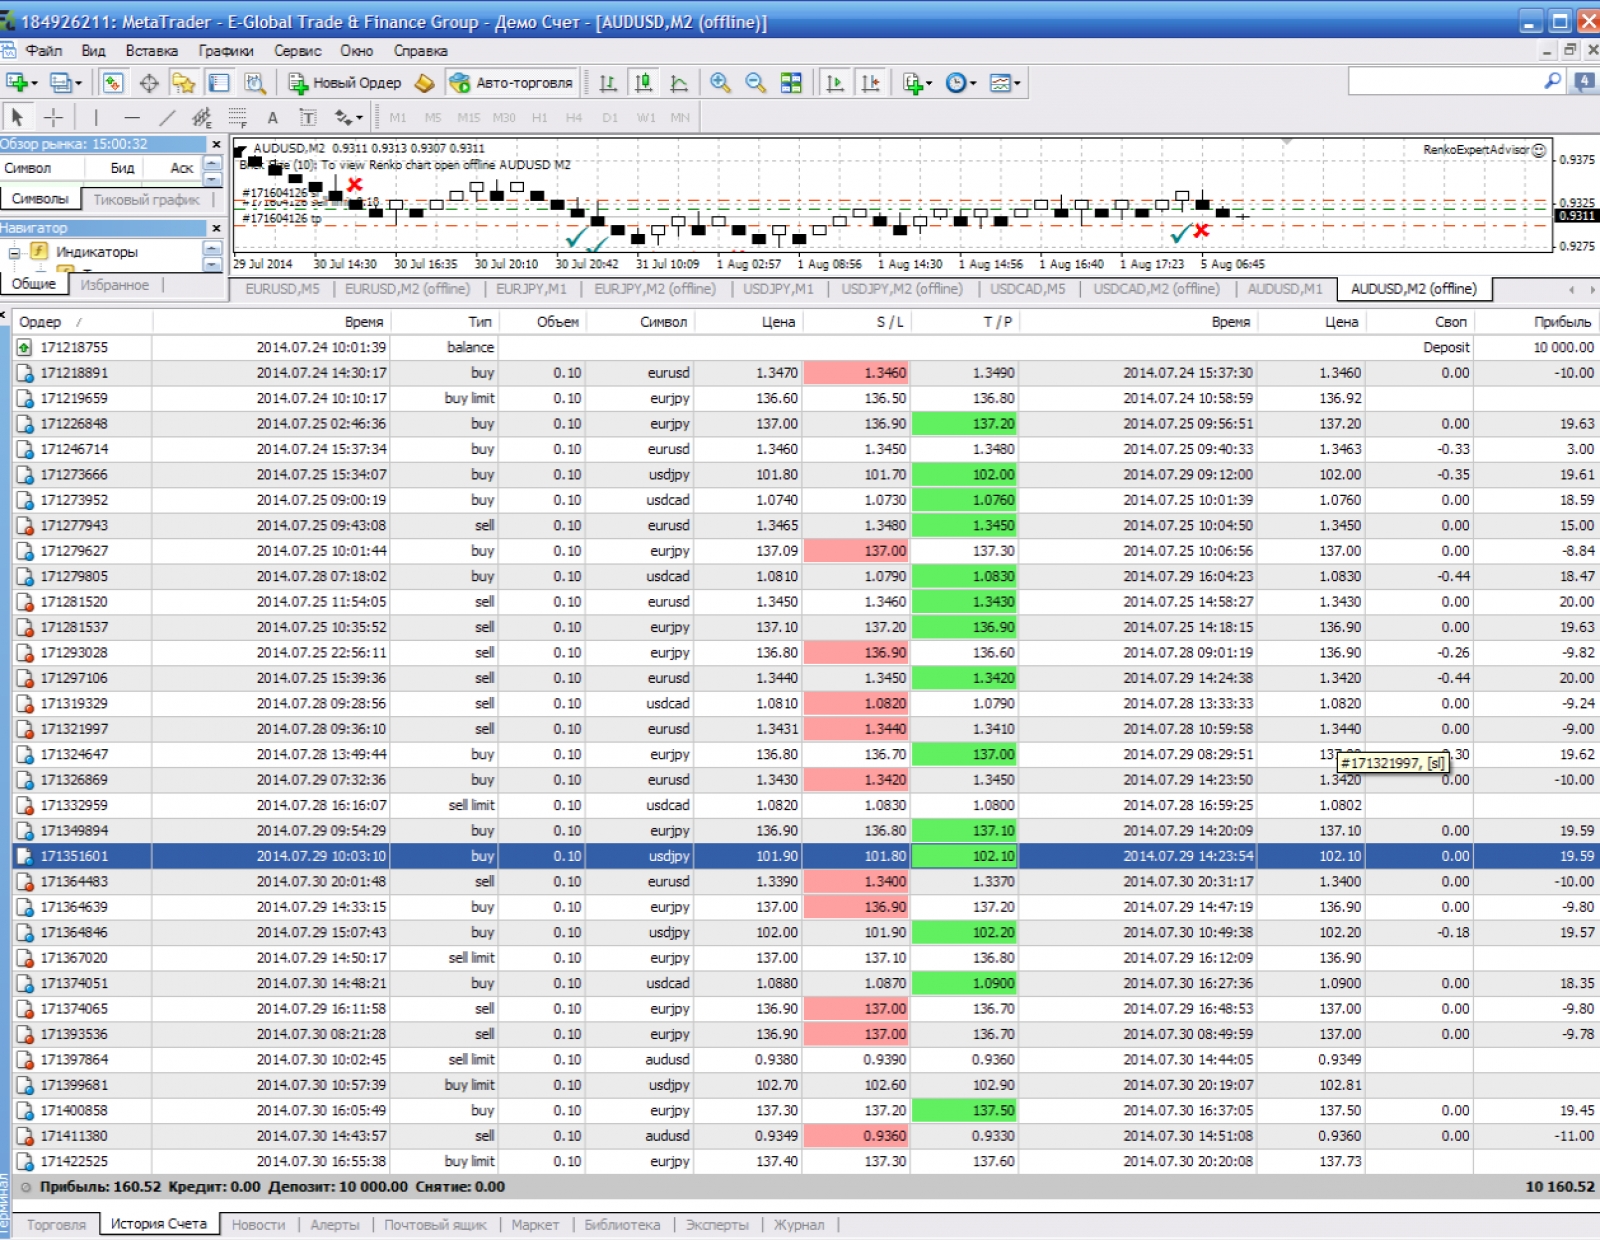Open the Journal terminal tab
Screen dimensions: 1600x1240
point(799,1224)
